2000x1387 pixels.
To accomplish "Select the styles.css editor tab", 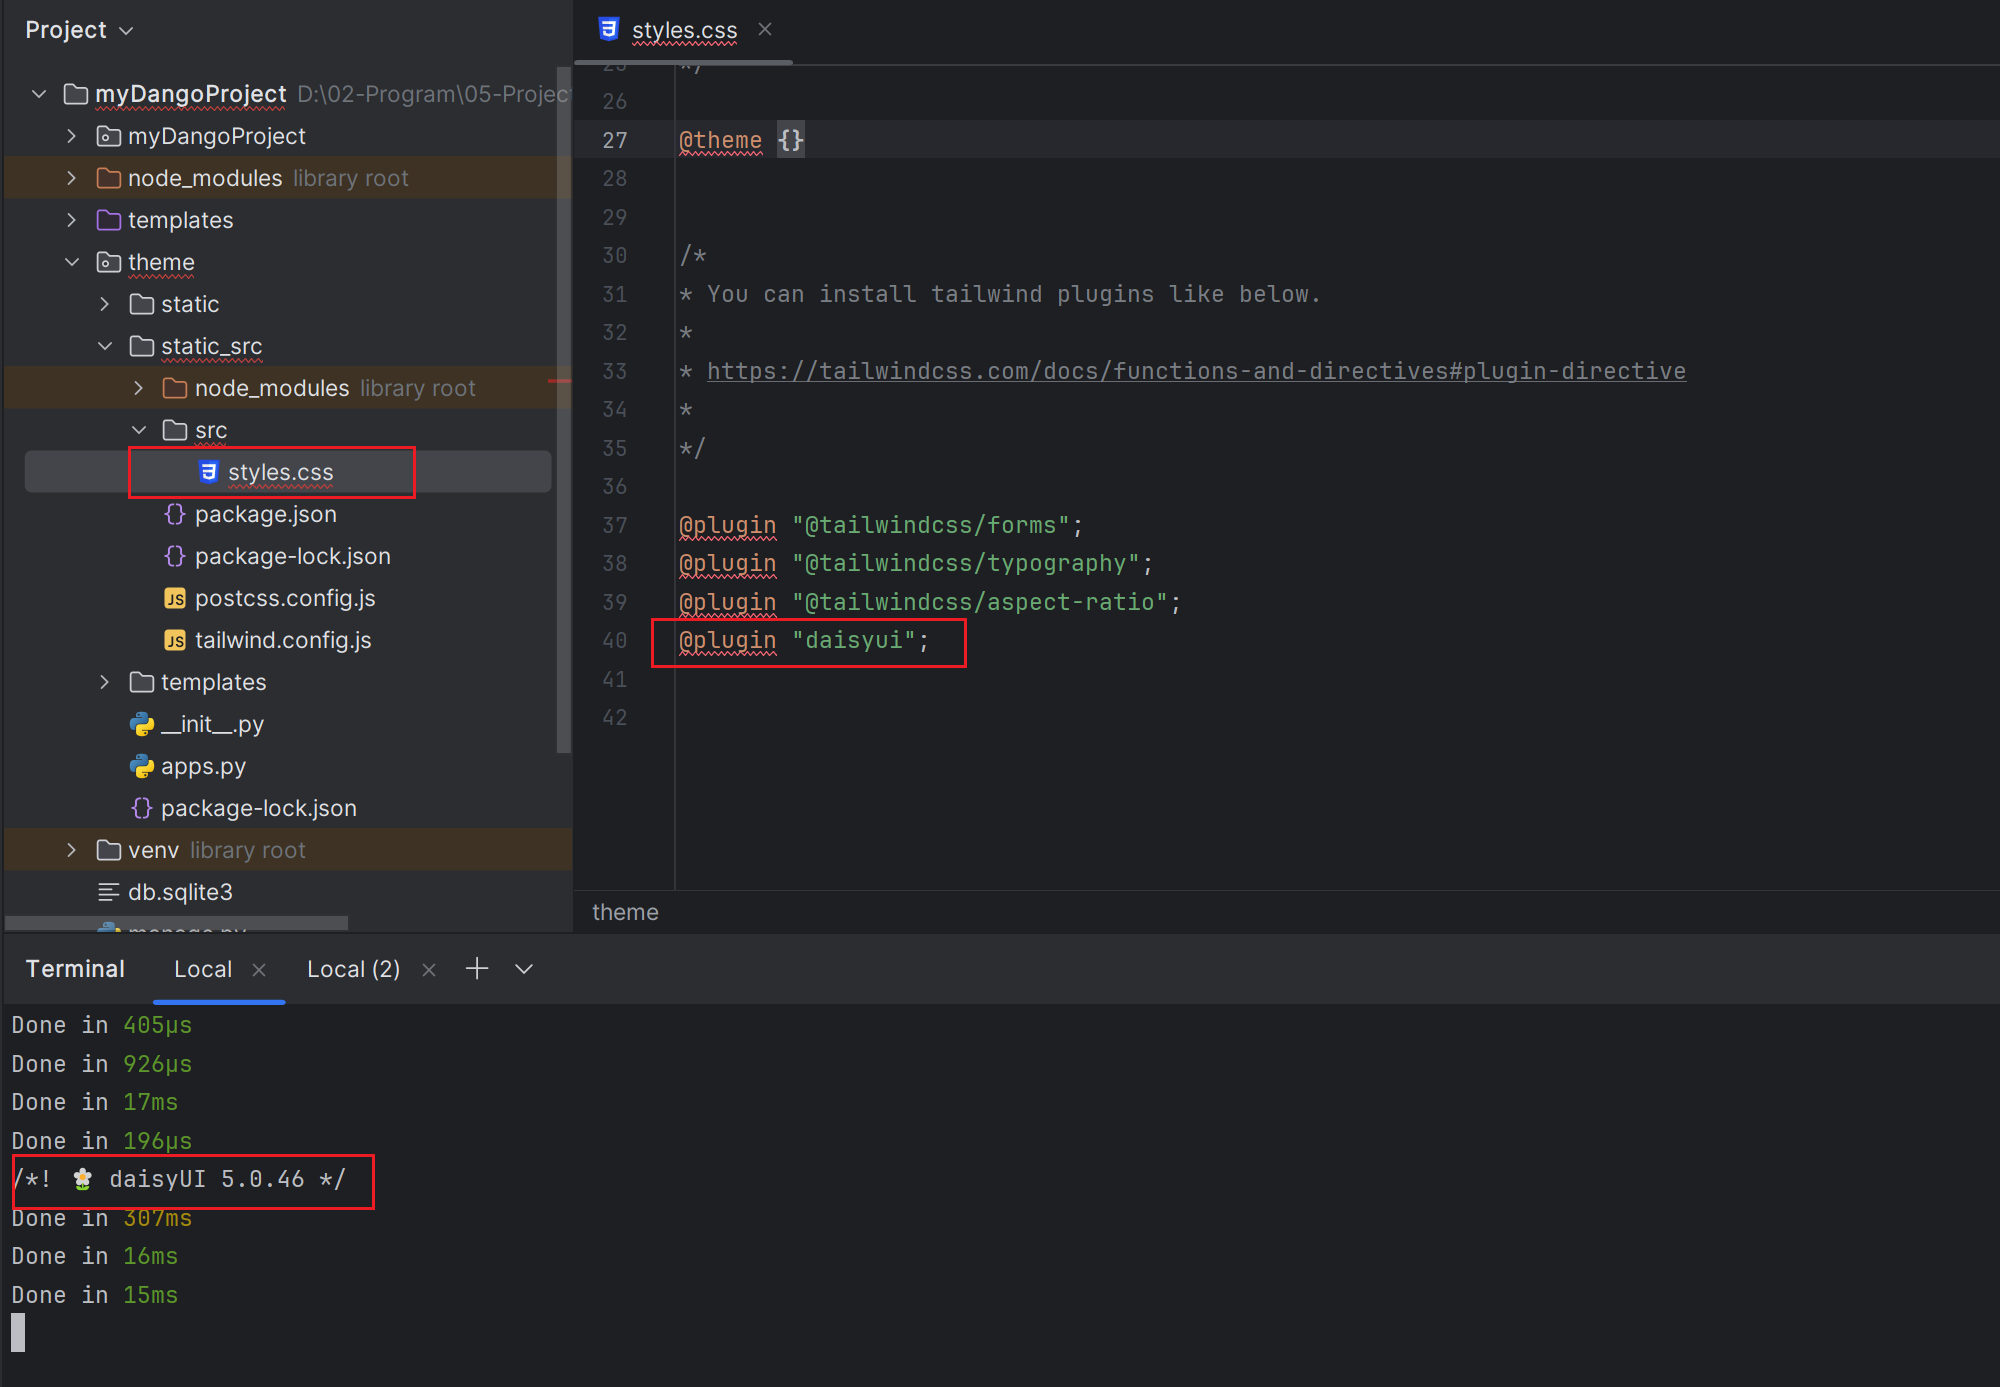I will pyautogui.click(x=684, y=30).
